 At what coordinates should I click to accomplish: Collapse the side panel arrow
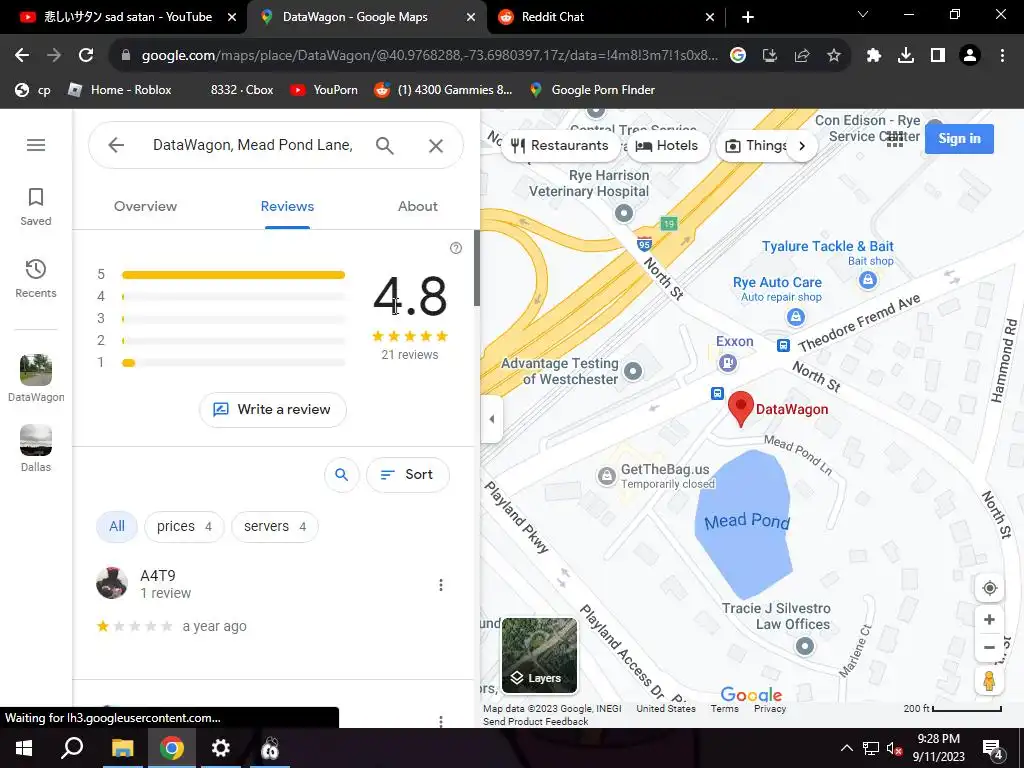[492, 419]
